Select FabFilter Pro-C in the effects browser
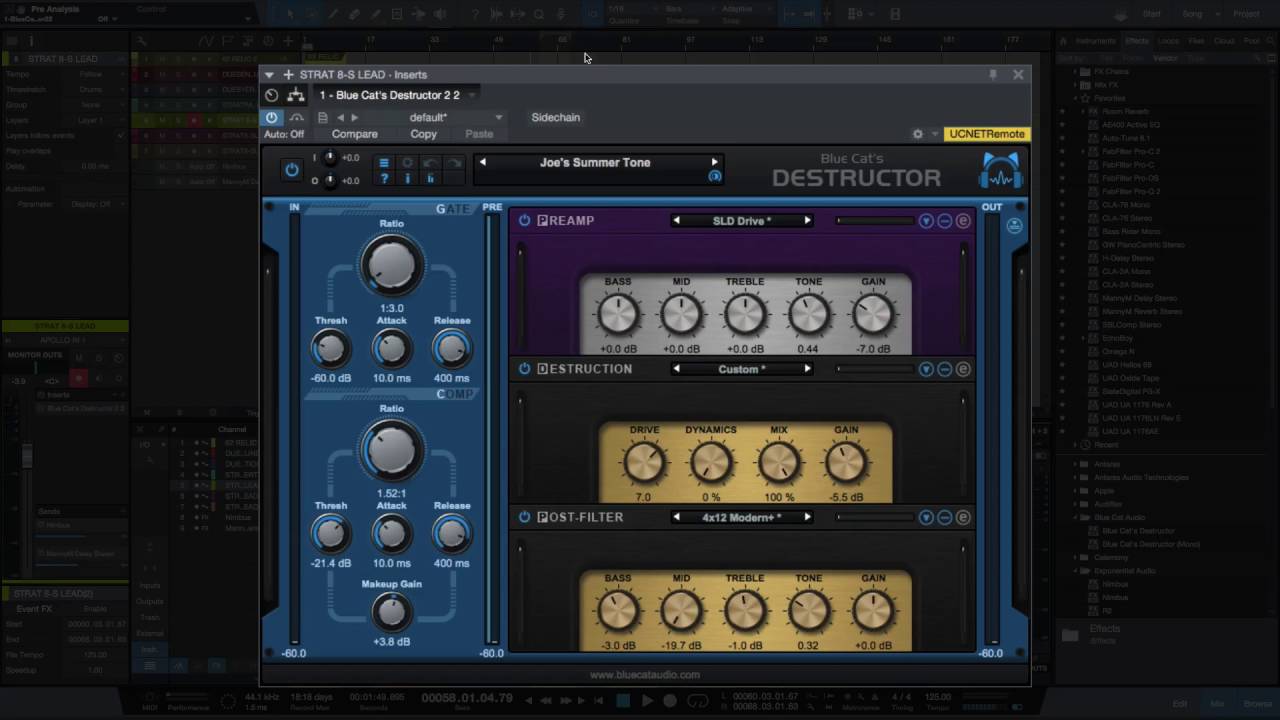This screenshot has height=720, width=1280. point(1128,165)
